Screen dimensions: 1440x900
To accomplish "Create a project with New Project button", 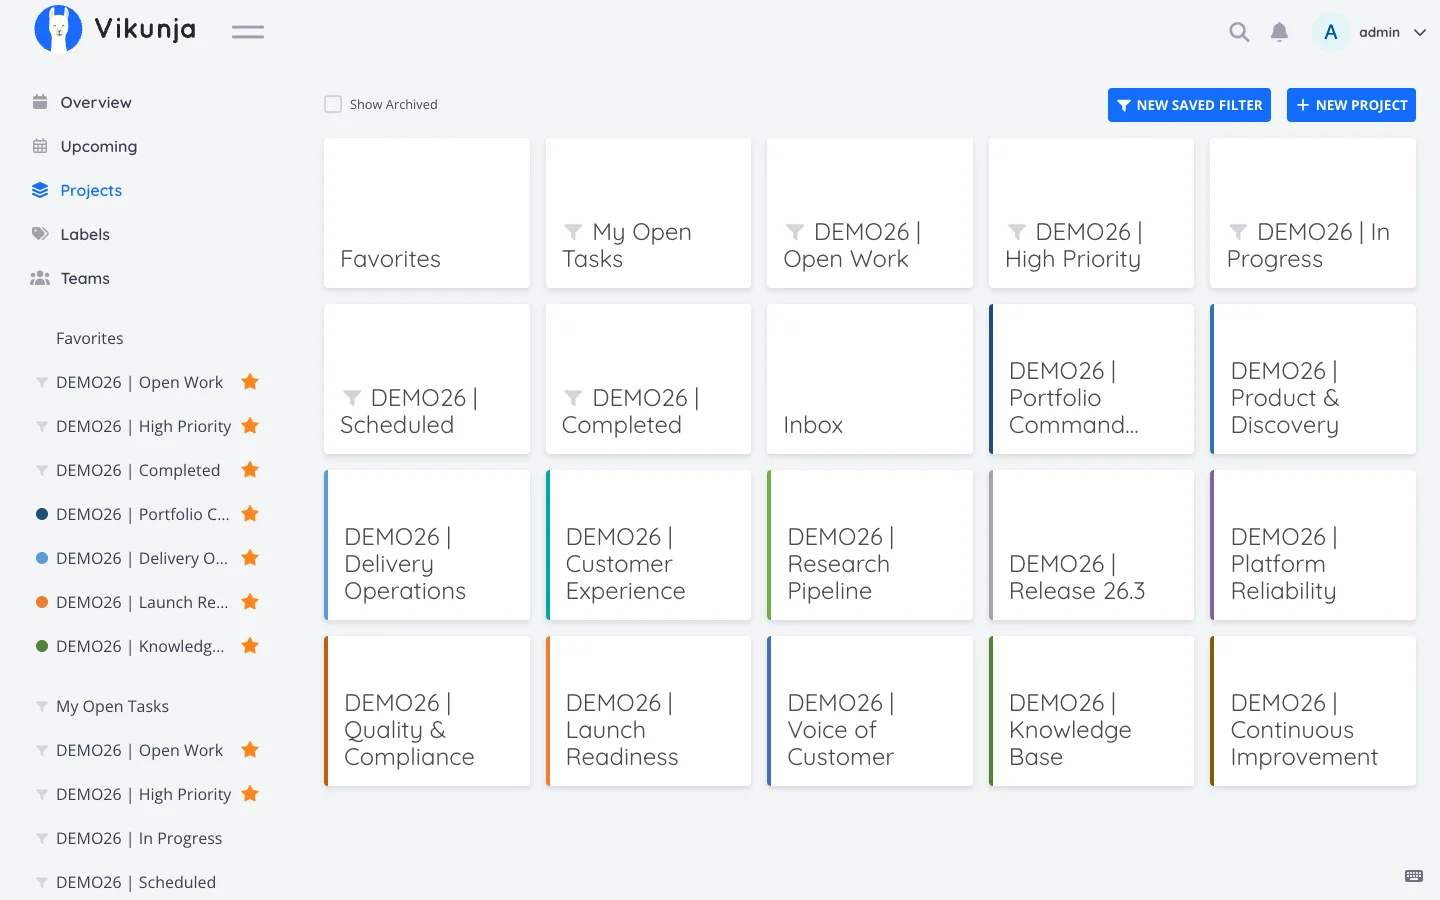I will [x=1351, y=105].
